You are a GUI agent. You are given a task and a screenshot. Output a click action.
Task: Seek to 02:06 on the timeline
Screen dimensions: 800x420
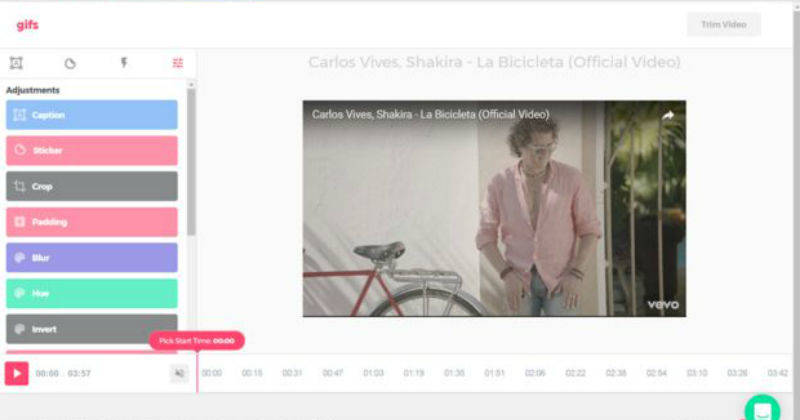pyautogui.click(x=535, y=373)
